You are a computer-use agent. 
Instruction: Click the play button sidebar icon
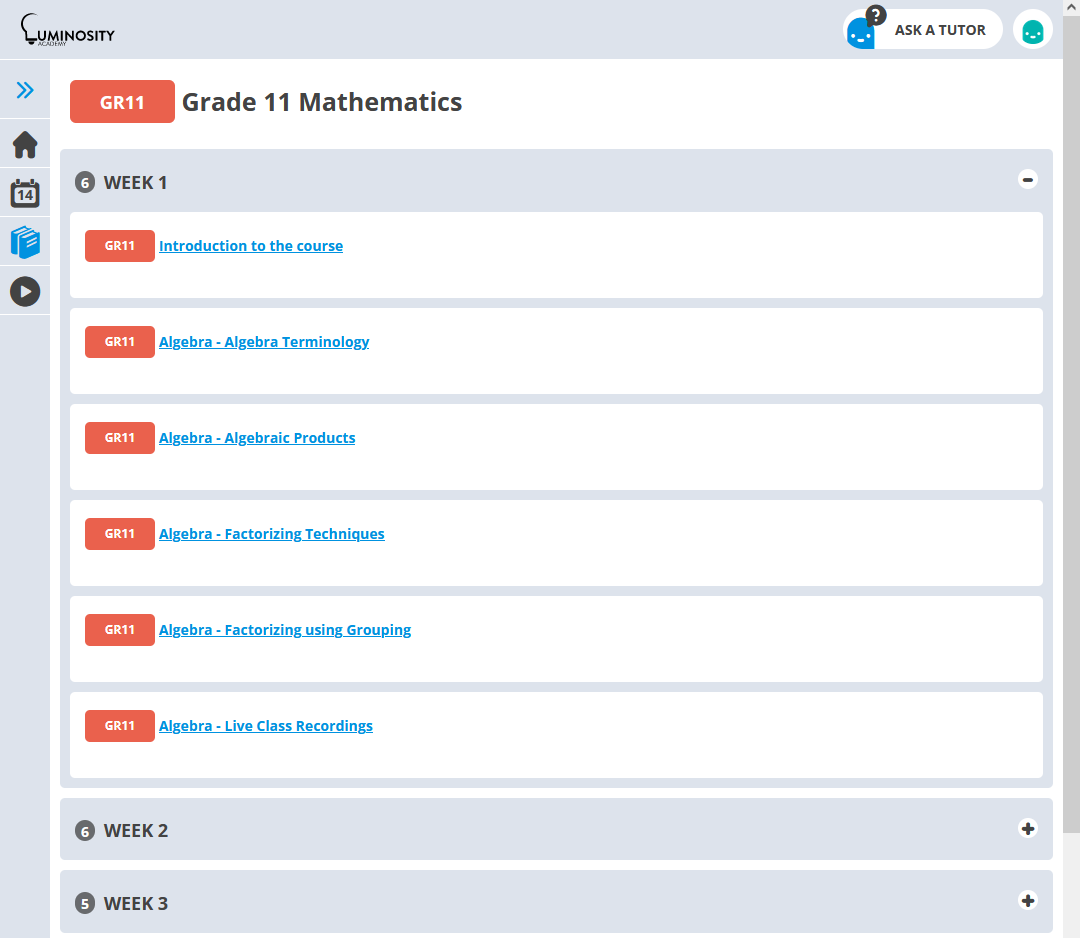click(x=25, y=291)
